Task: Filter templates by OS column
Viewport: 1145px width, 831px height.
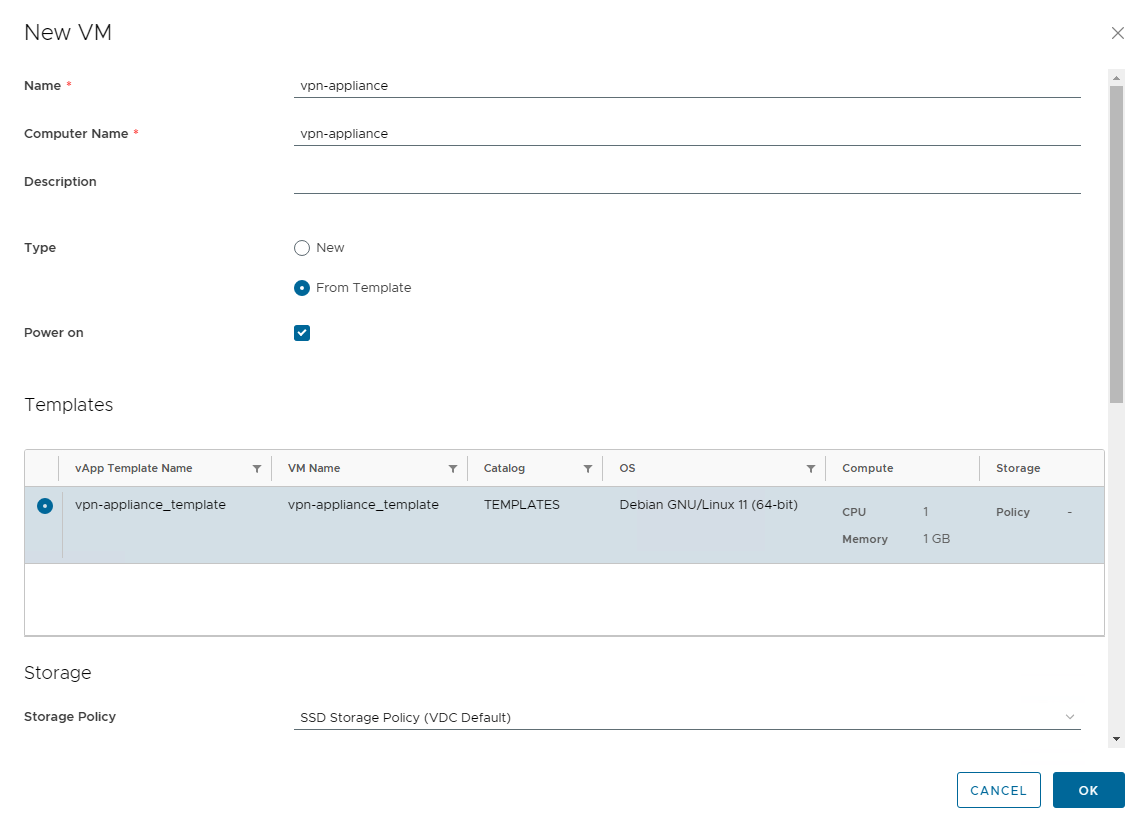Action: pos(811,469)
